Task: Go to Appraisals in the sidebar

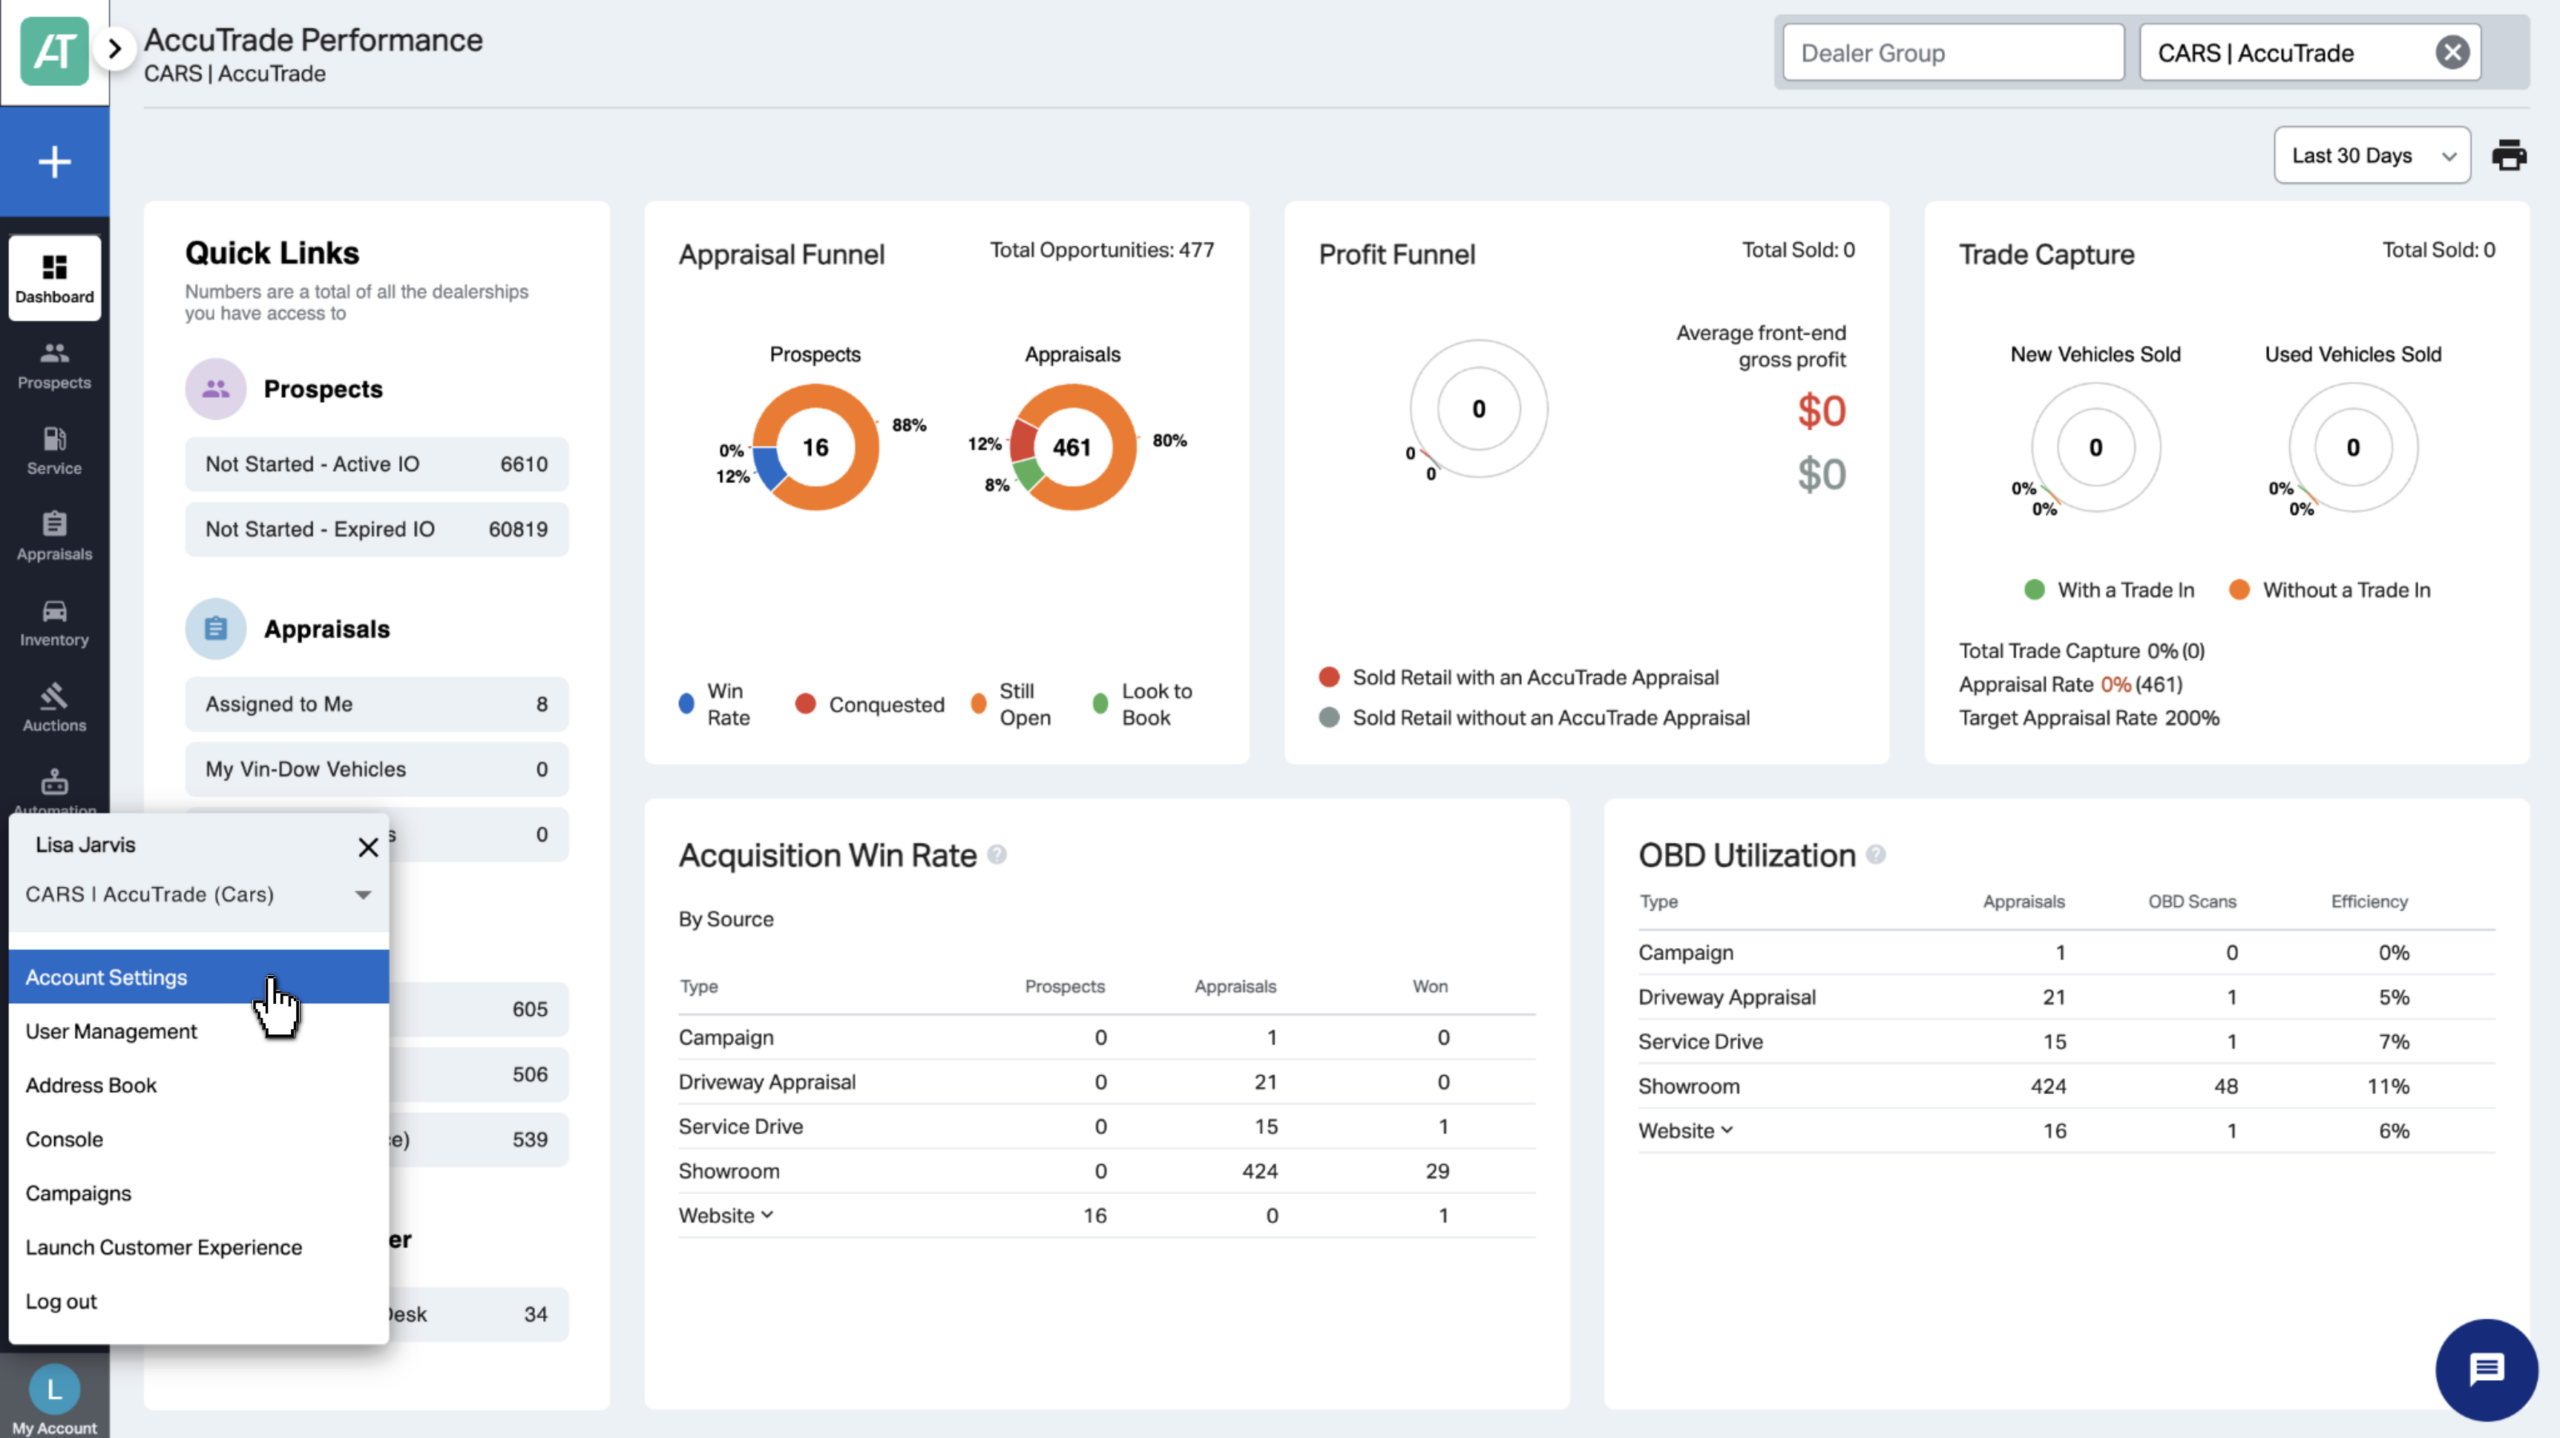Action: (54, 538)
